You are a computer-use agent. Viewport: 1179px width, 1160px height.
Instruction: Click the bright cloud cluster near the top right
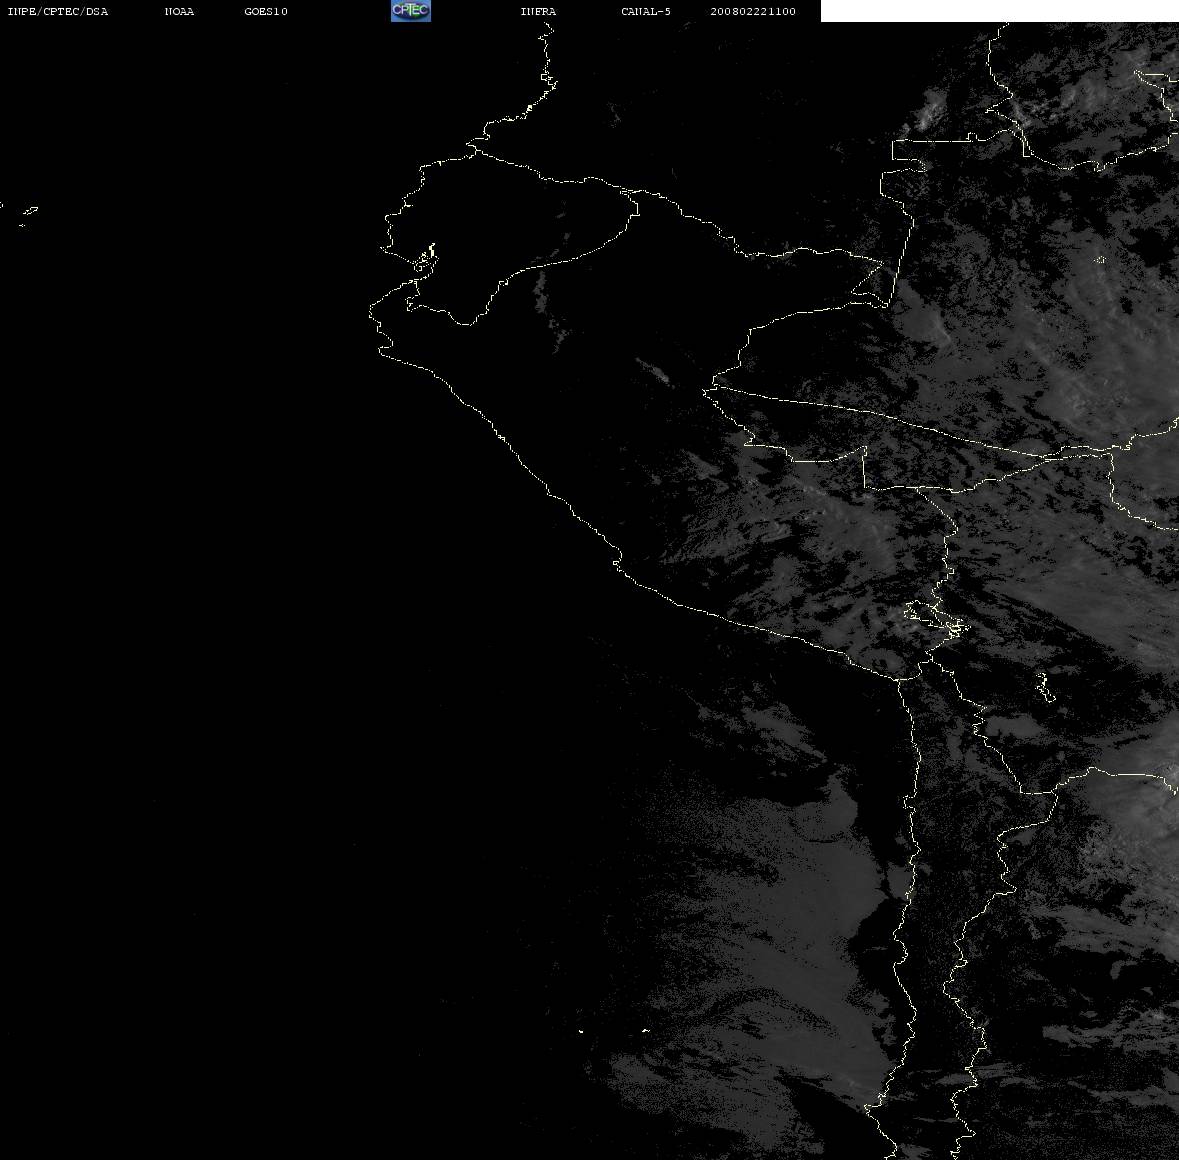(929, 113)
